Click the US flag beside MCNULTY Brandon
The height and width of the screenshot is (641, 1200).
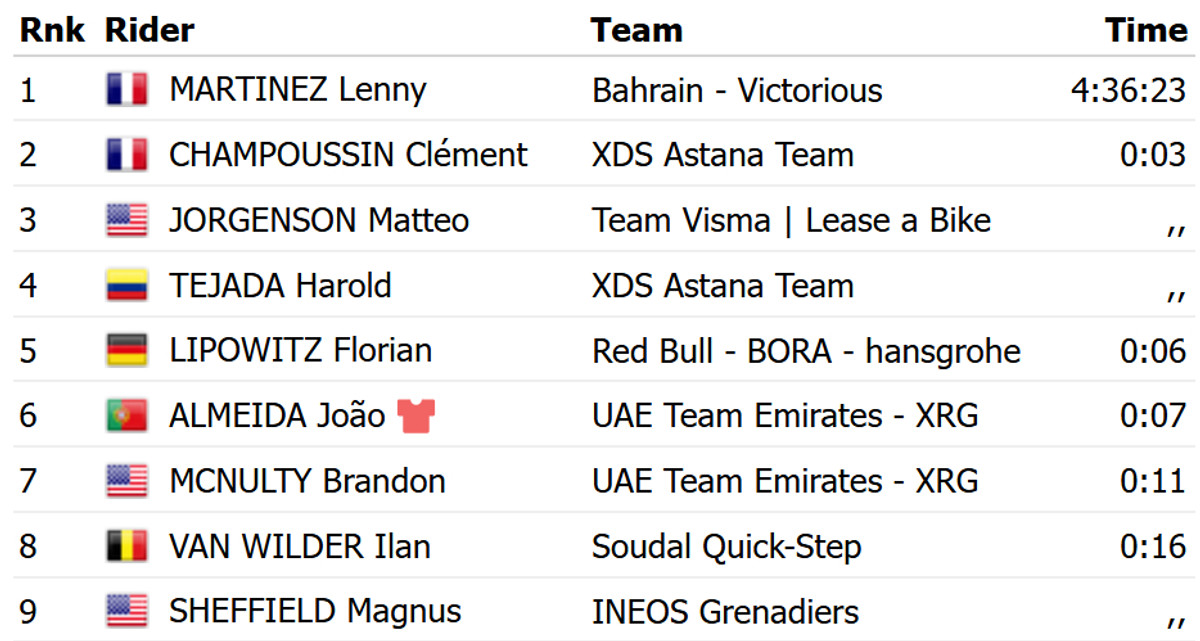click(x=126, y=481)
